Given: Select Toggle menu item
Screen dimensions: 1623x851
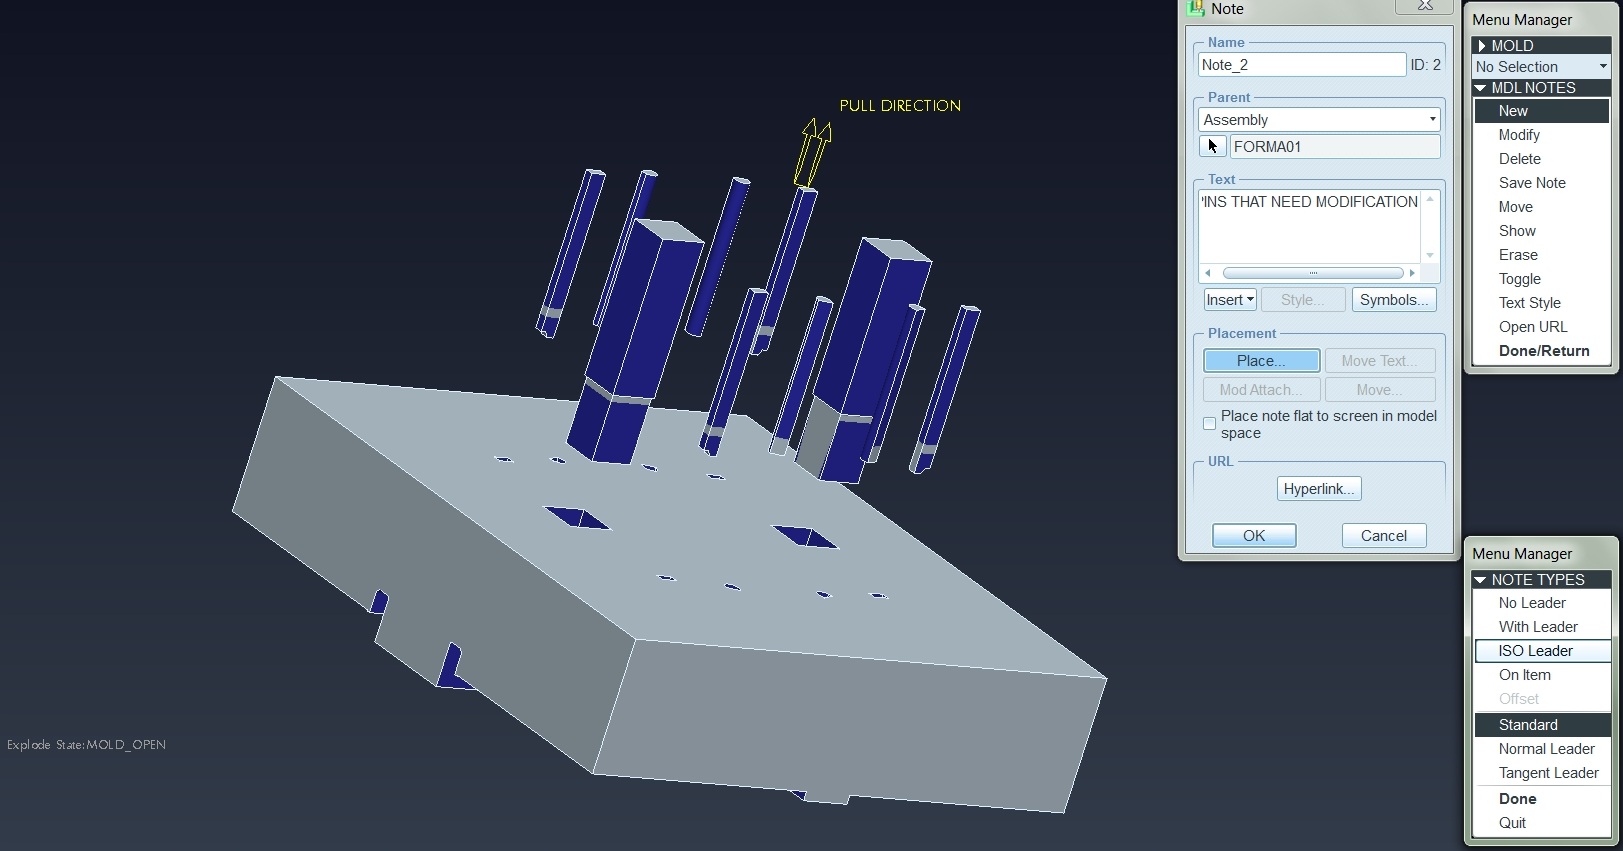Looking at the screenshot, I should 1519,279.
